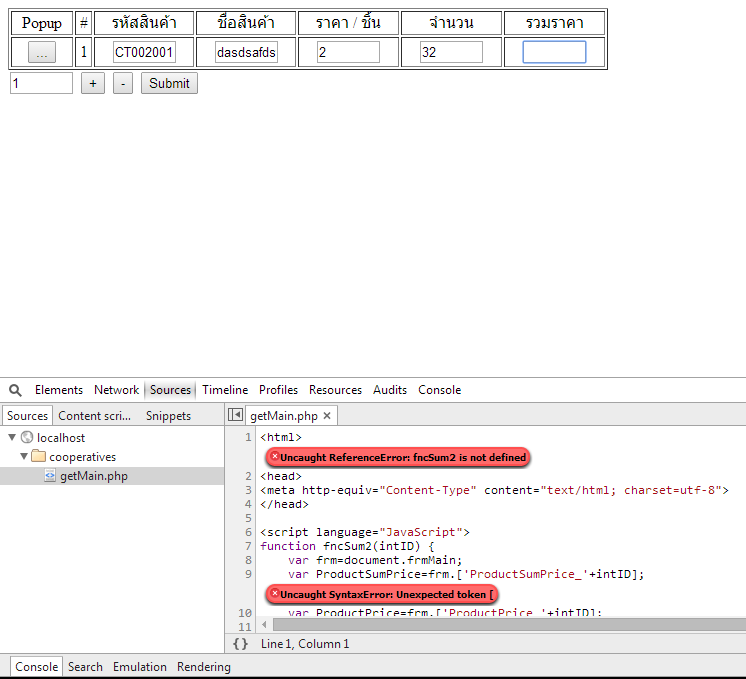746x679 pixels.
Task: Click the DevTools magnifier search icon
Action: pyautogui.click(x=15, y=390)
